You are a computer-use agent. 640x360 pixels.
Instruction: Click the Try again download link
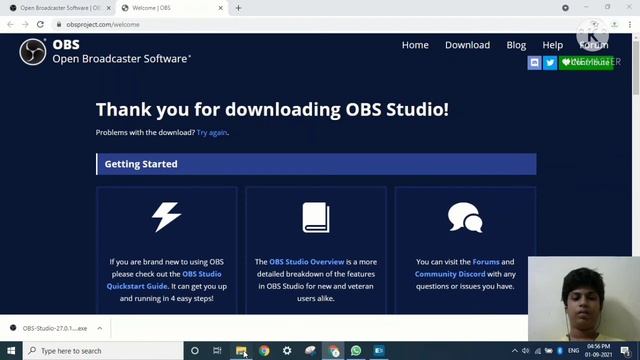tap(212, 133)
